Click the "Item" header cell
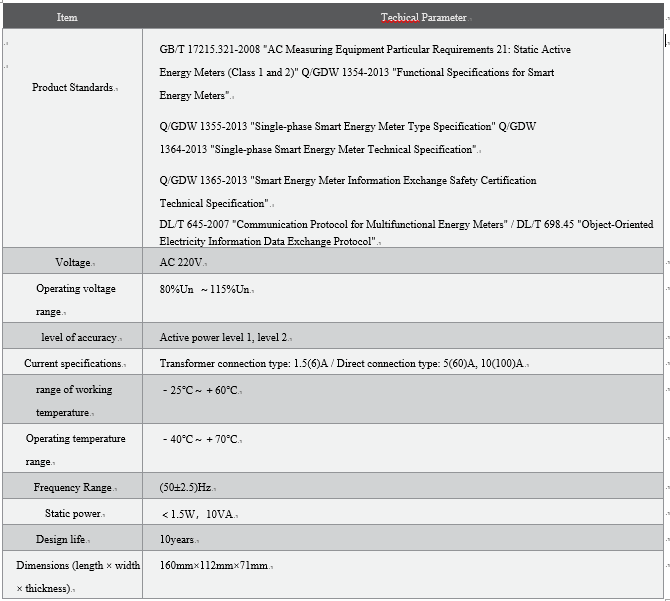The width and height of the screenshot is (670, 601). point(67,17)
